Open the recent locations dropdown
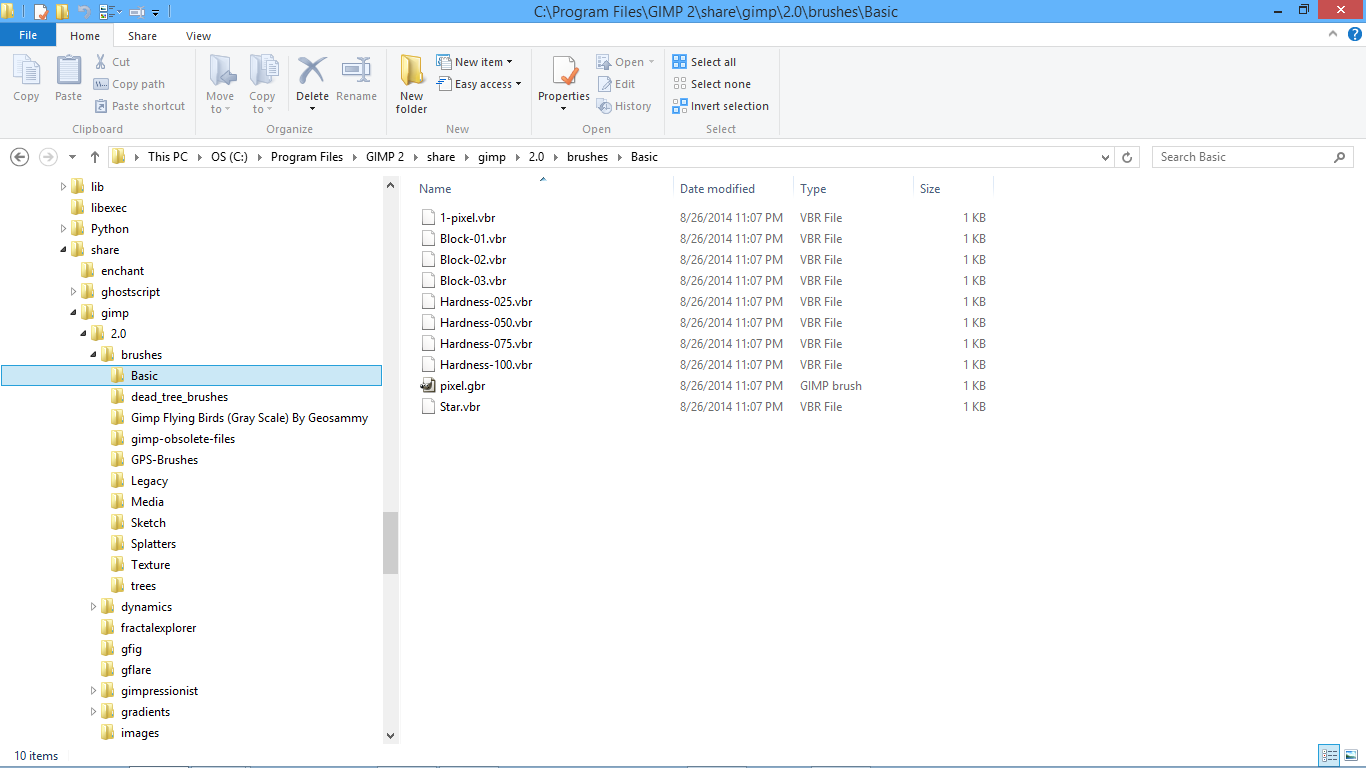 pyautogui.click(x=72, y=157)
